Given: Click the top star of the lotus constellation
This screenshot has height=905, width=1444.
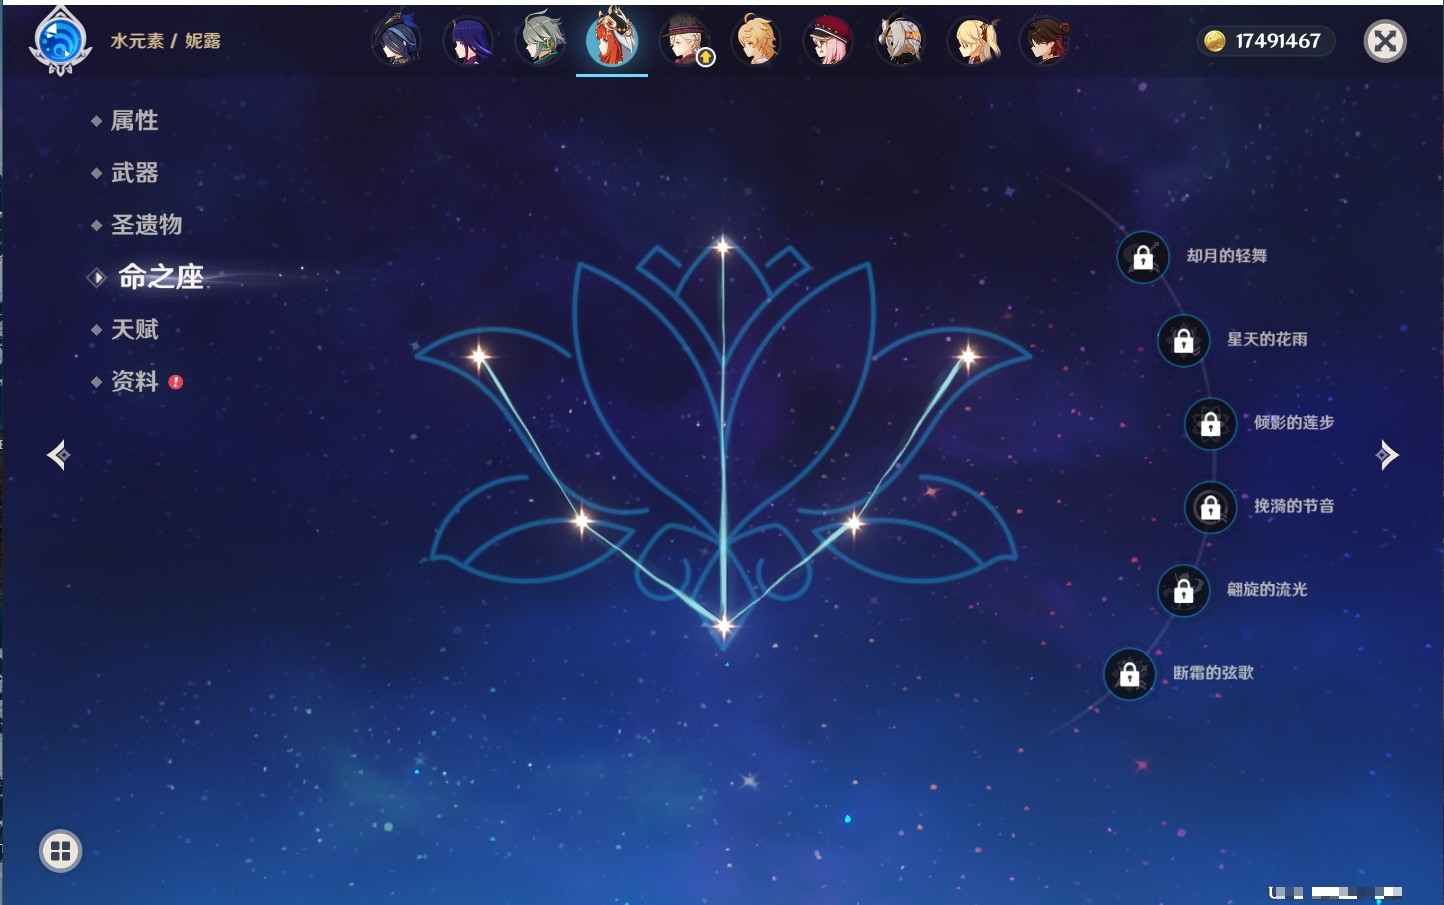Looking at the screenshot, I should point(723,245).
